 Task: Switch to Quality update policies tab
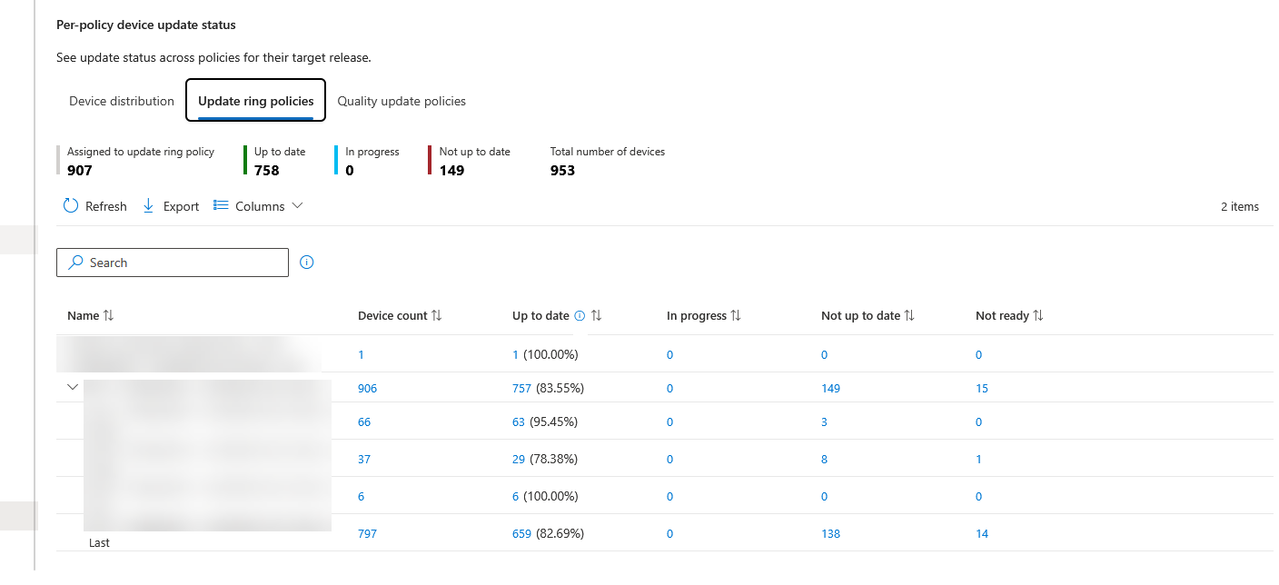coord(401,101)
